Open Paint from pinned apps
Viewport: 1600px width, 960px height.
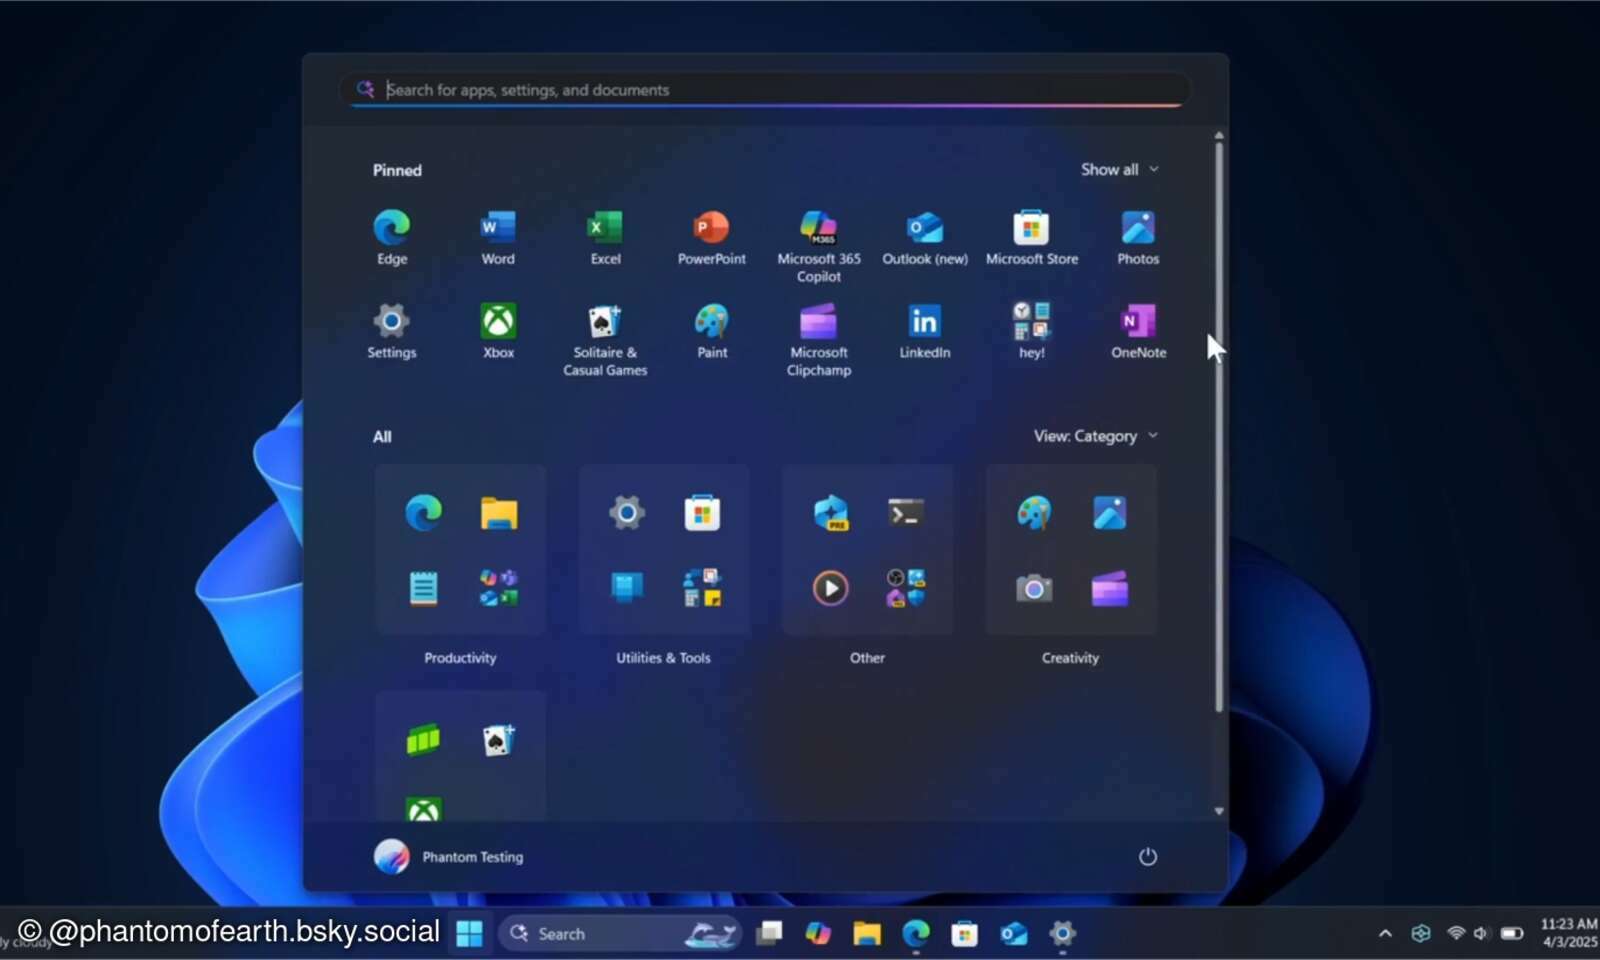click(x=711, y=322)
